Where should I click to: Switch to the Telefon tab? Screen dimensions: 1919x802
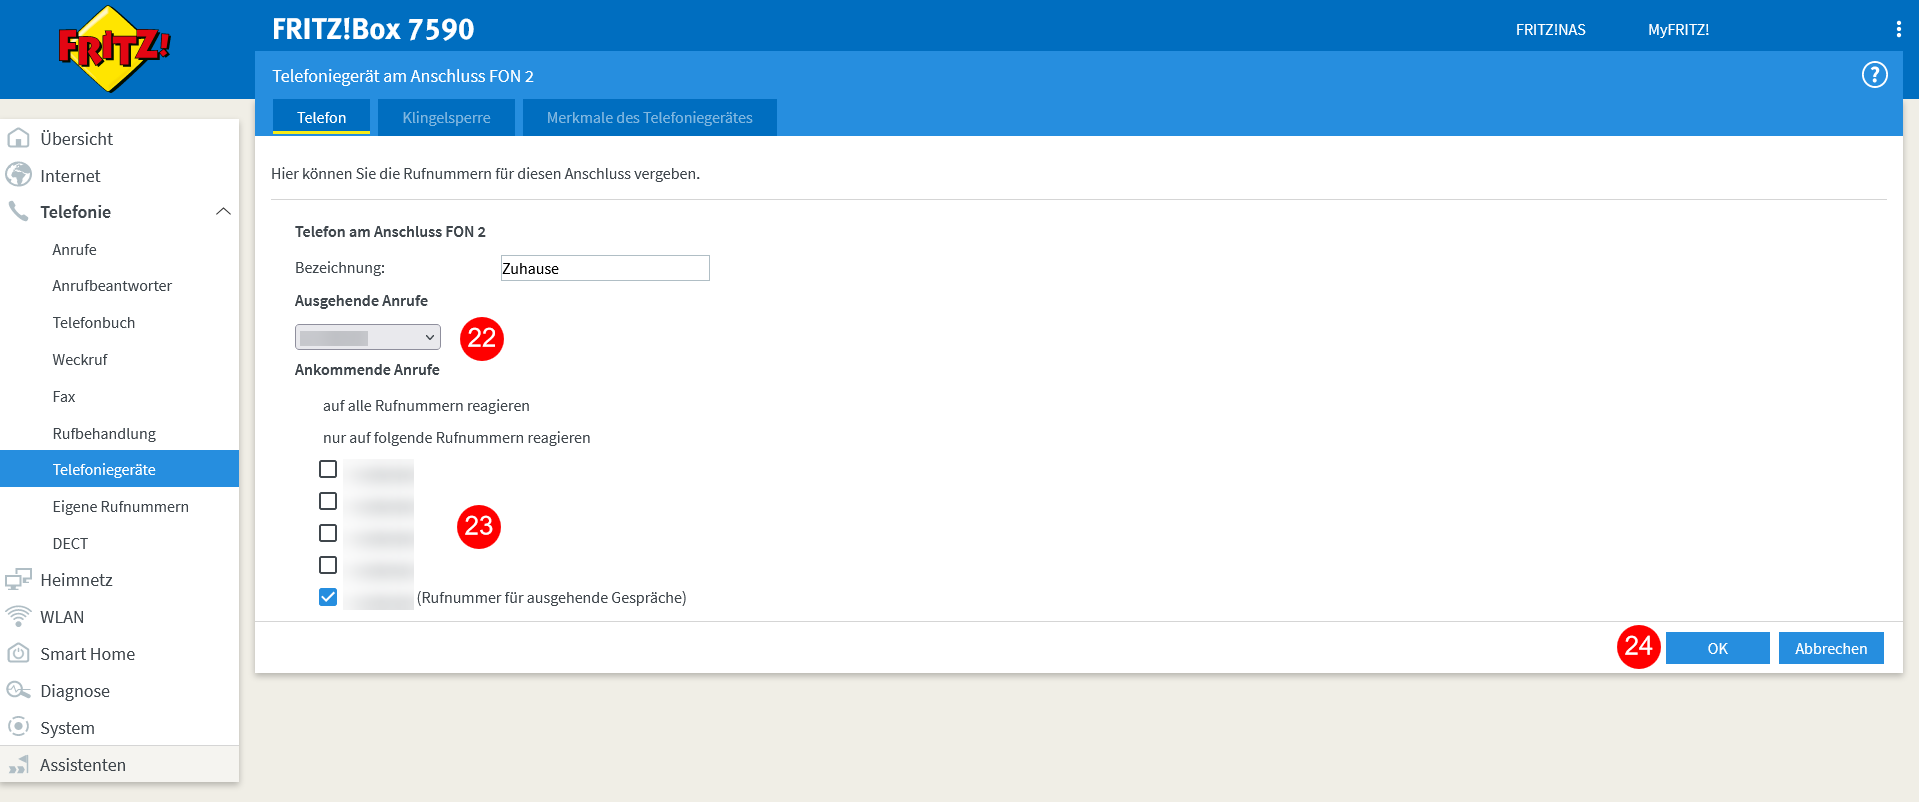[x=321, y=117]
